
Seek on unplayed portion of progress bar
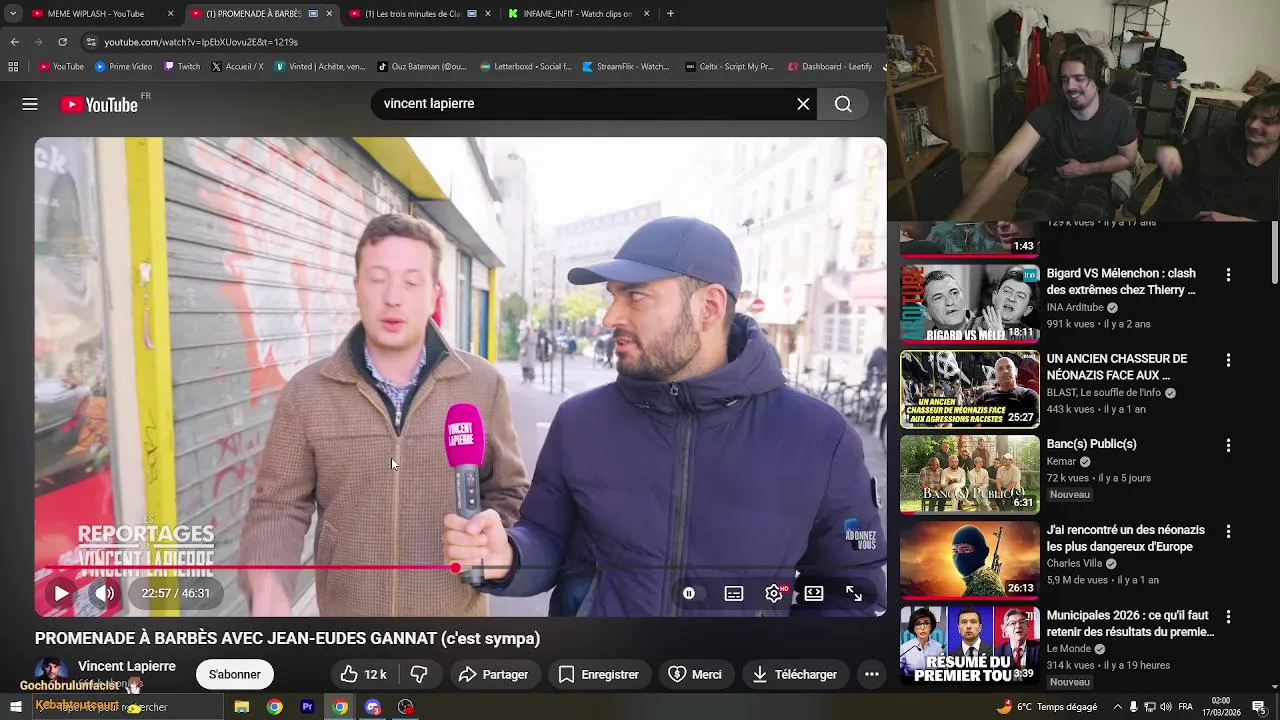point(667,568)
